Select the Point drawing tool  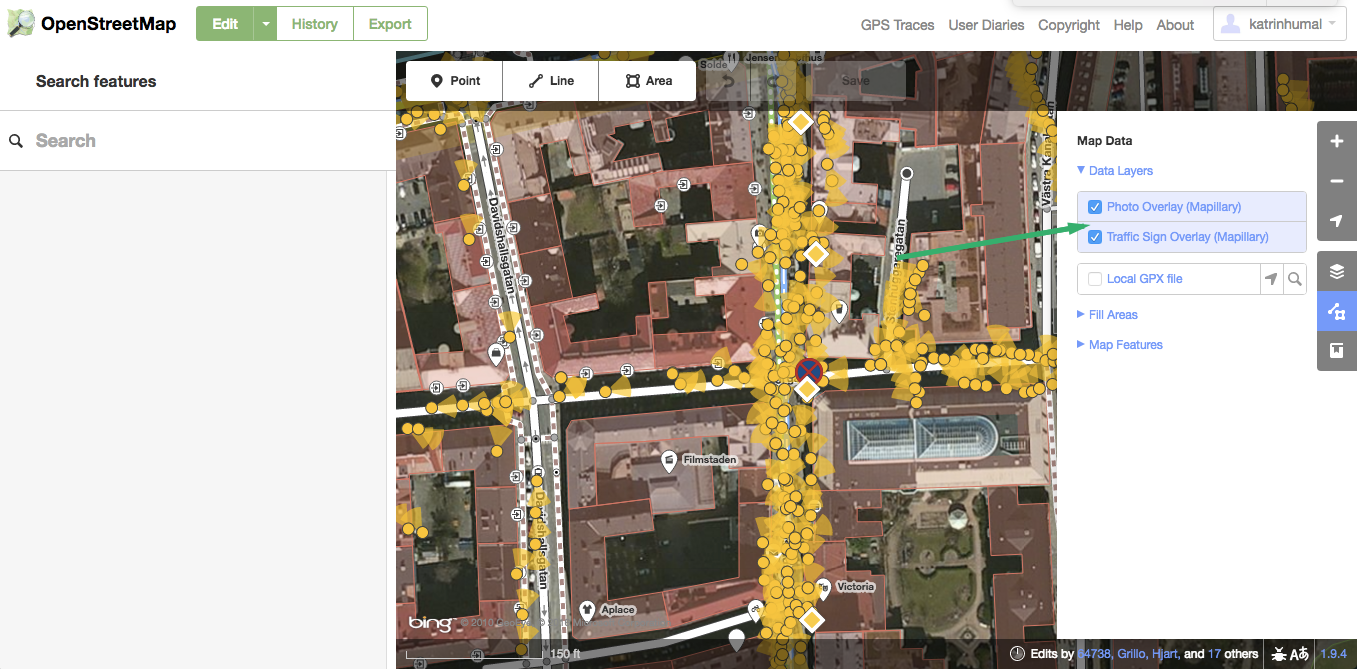click(454, 80)
